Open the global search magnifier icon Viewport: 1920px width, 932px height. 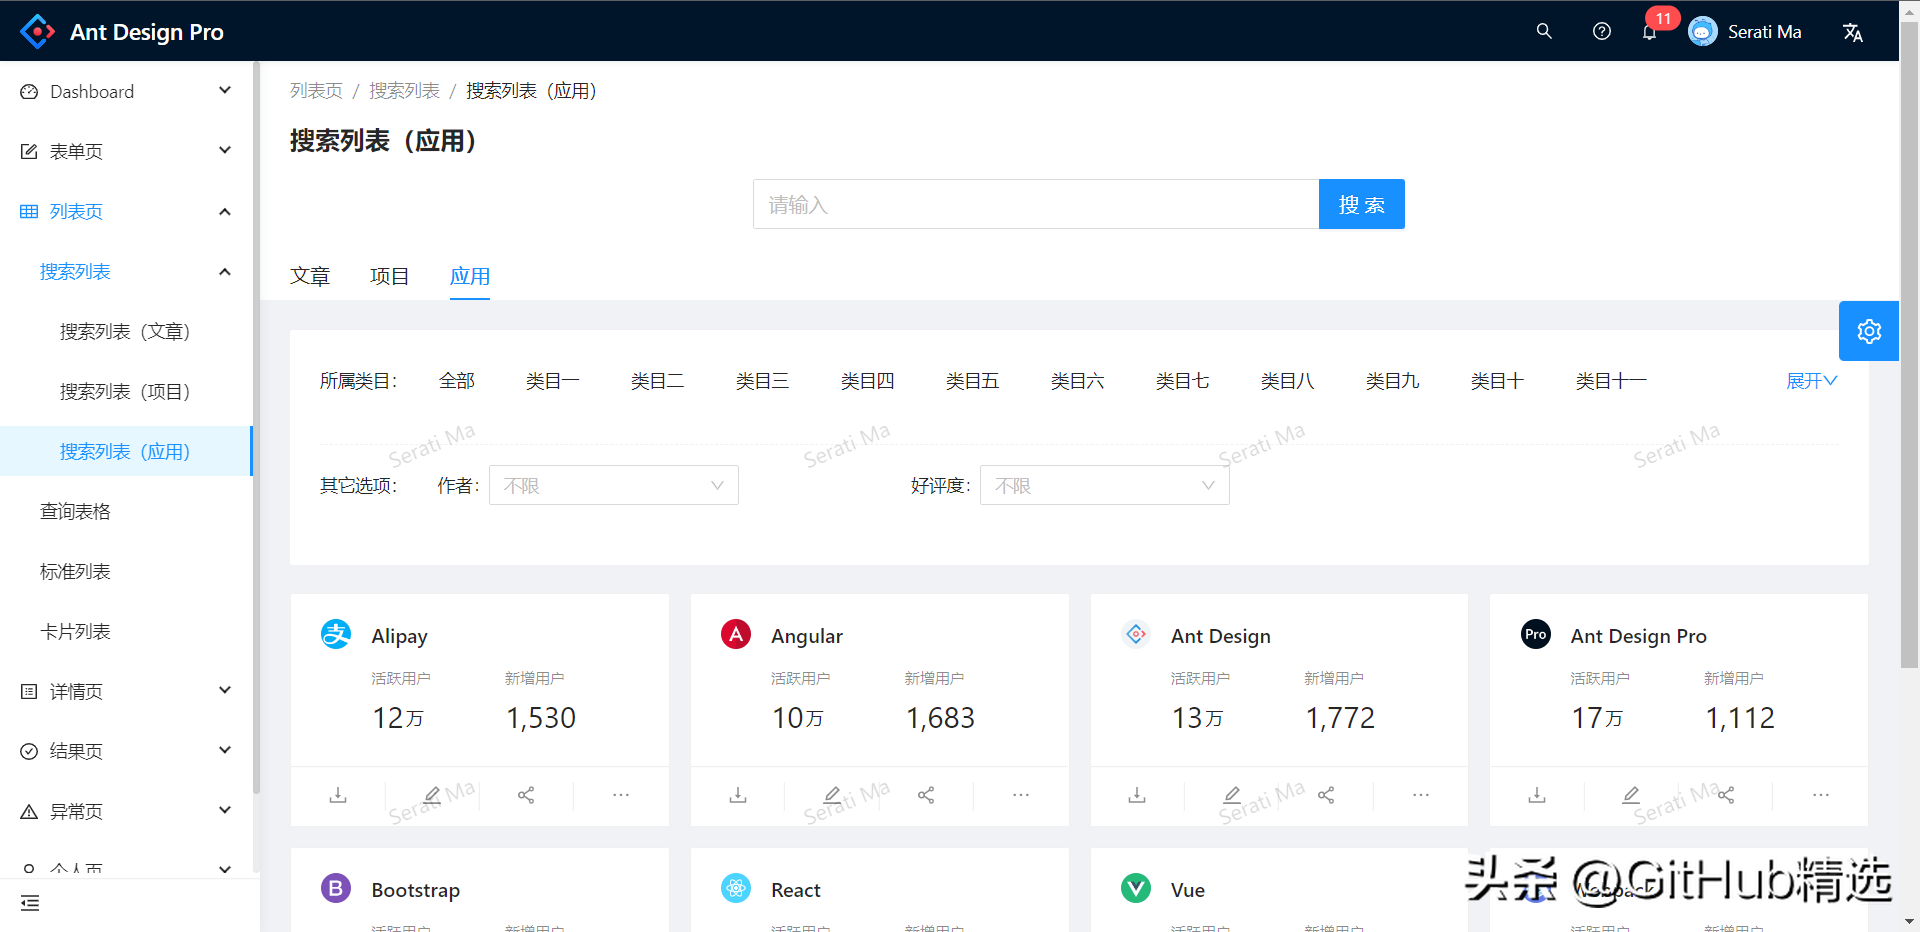tap(1543, 31)
